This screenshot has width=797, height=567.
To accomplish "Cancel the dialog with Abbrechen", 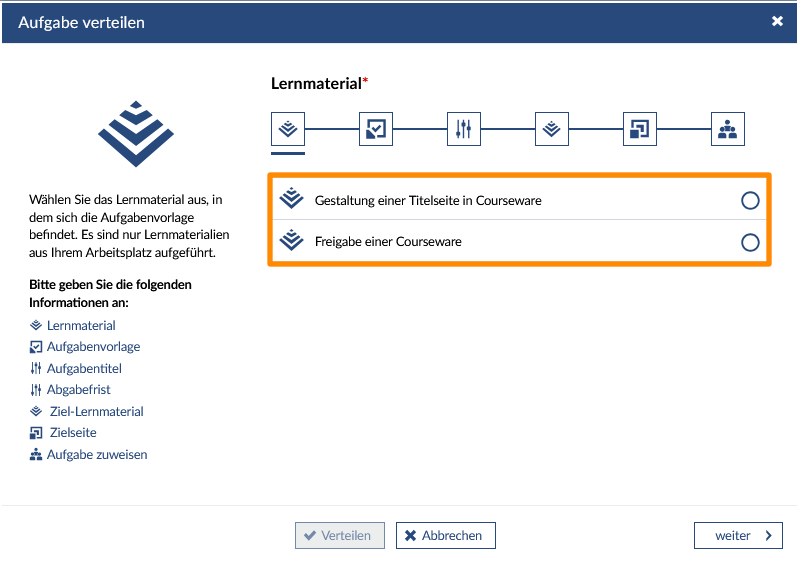I will [445, 536].
